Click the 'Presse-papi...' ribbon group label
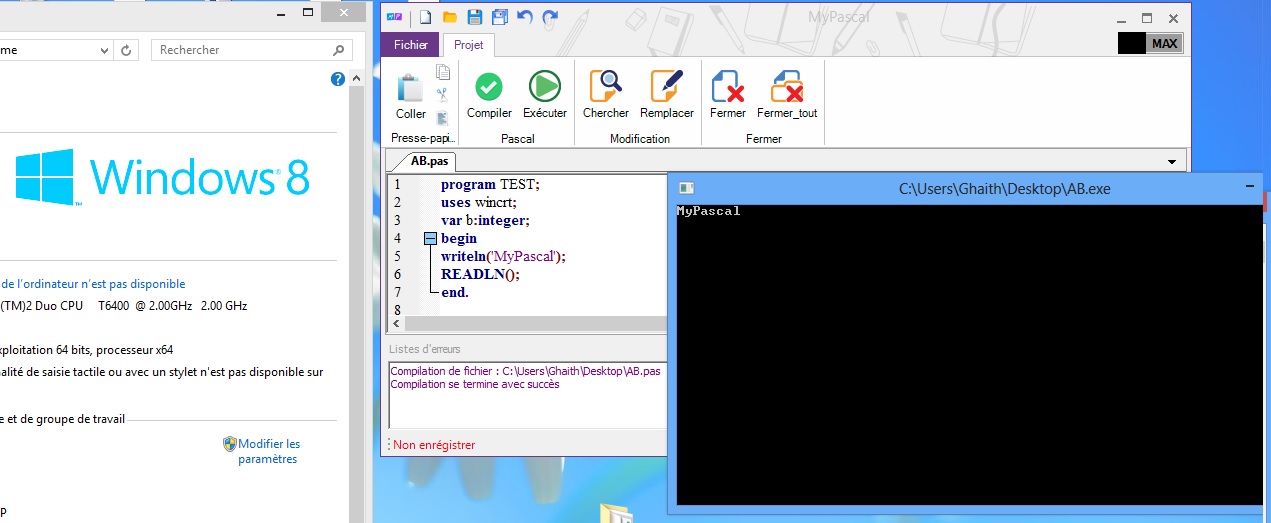Image resolution: width=1271 pixels, height=523 pixels. click(x=424, y=139)
